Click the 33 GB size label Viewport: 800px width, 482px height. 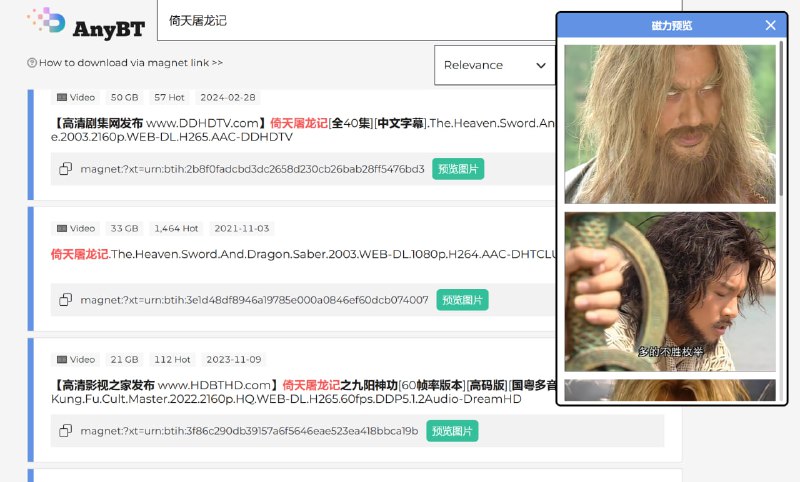click(x=124, y=229)
